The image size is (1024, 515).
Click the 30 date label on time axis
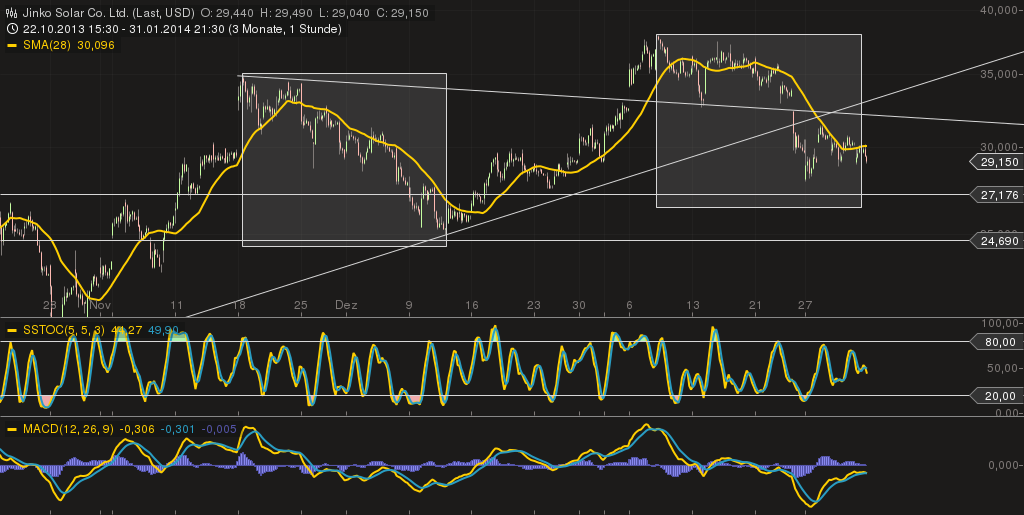579,305
